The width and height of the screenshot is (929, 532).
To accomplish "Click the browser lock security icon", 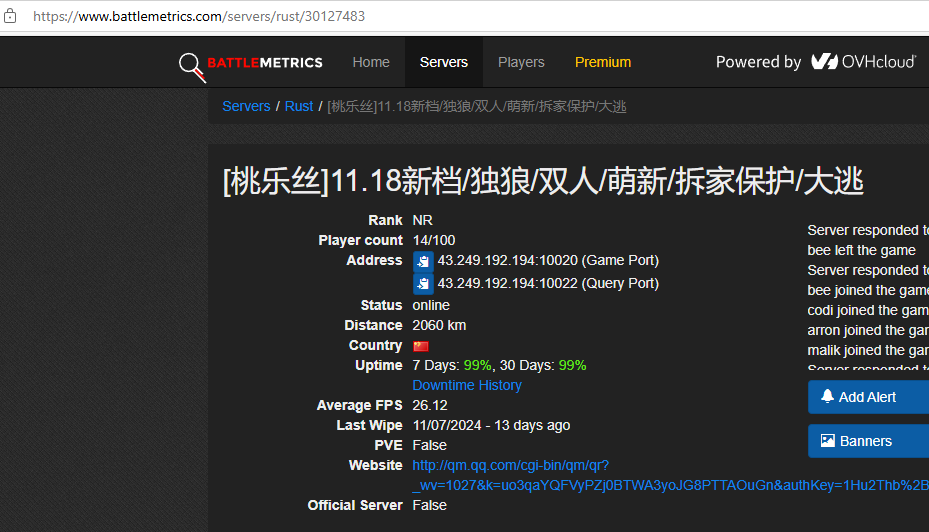I will (11, 17).
